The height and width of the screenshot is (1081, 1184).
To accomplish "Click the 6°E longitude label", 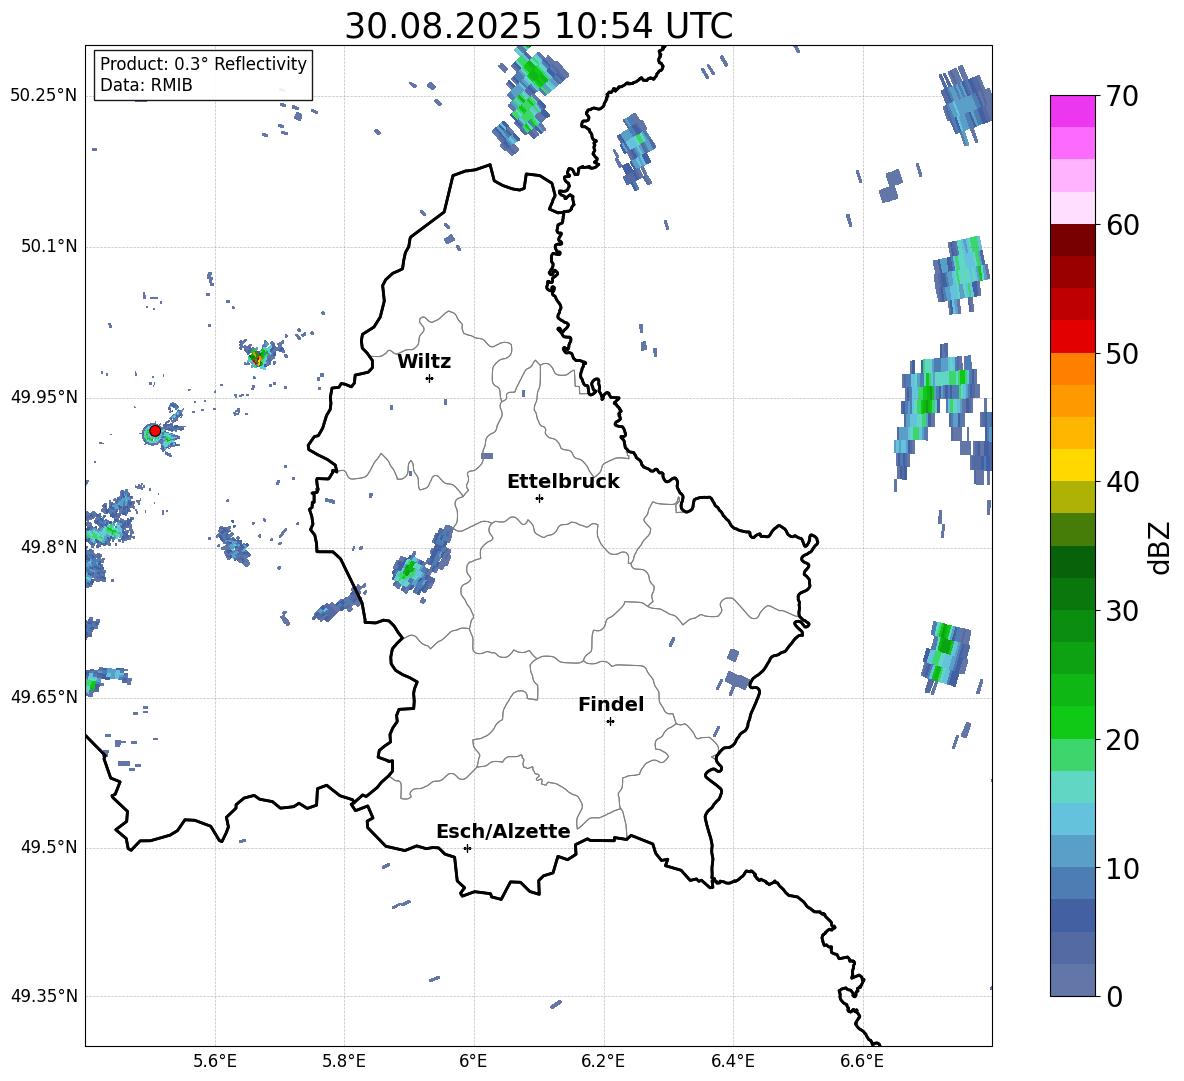I will click(x=473, y=1061).
